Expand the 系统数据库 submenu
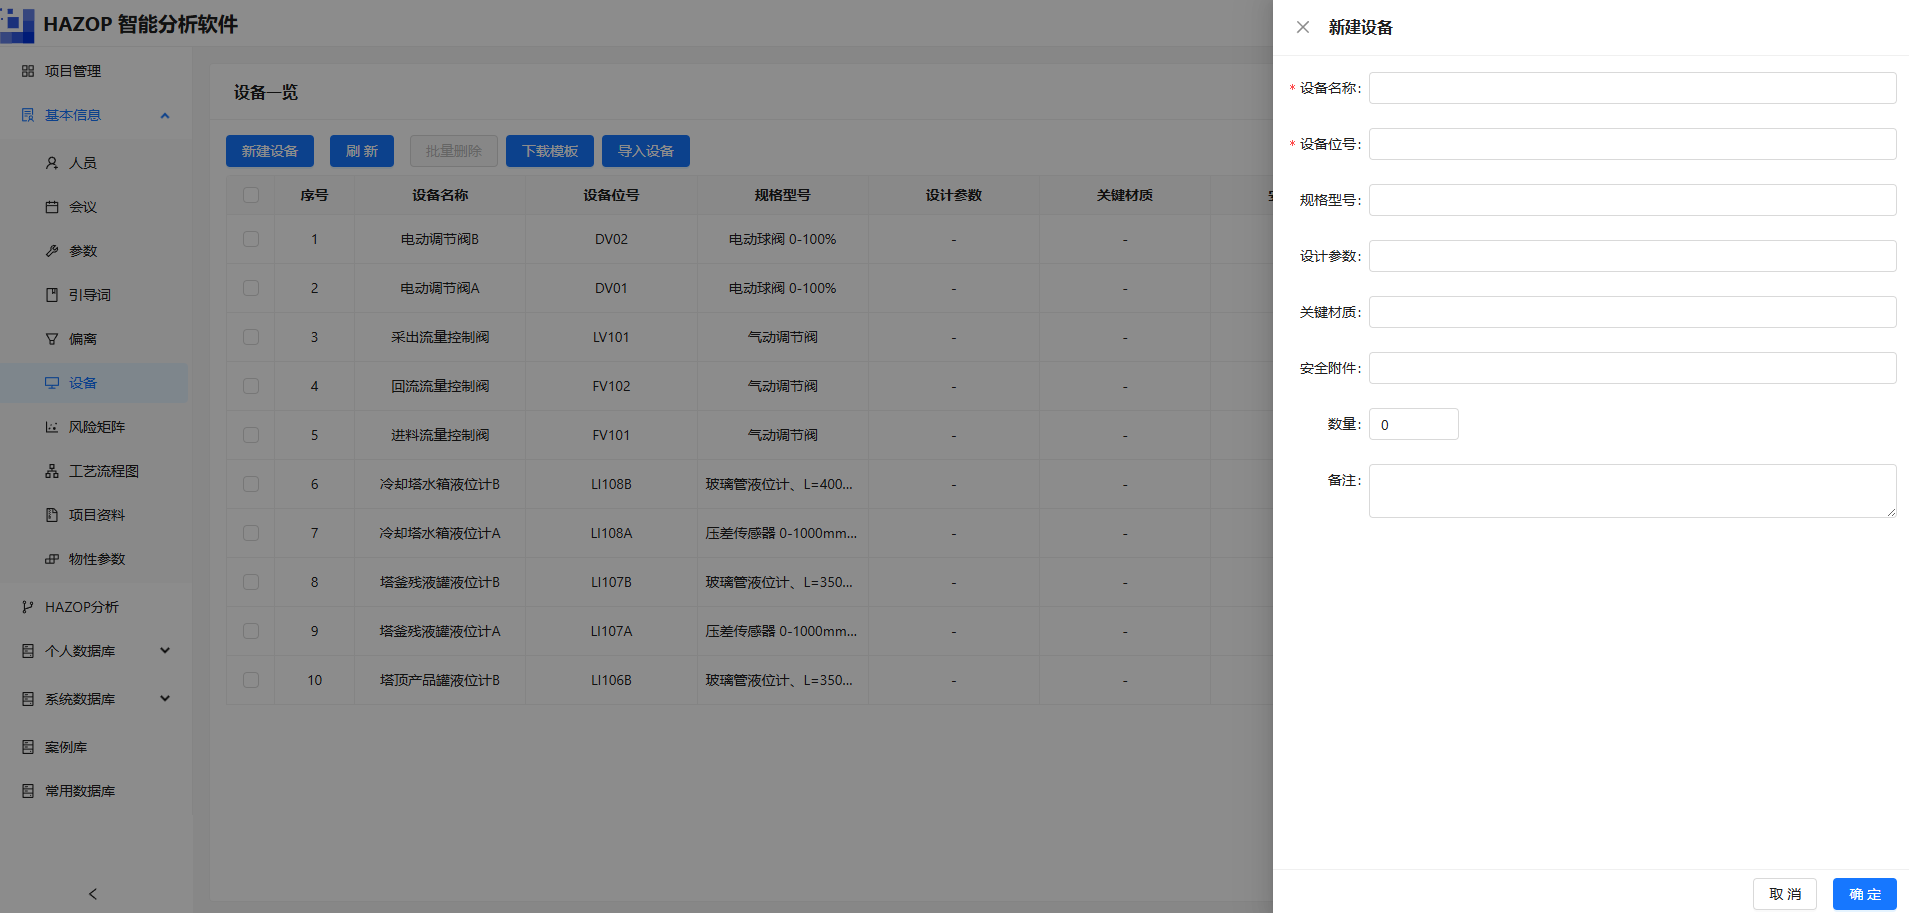 pos(165,699)
